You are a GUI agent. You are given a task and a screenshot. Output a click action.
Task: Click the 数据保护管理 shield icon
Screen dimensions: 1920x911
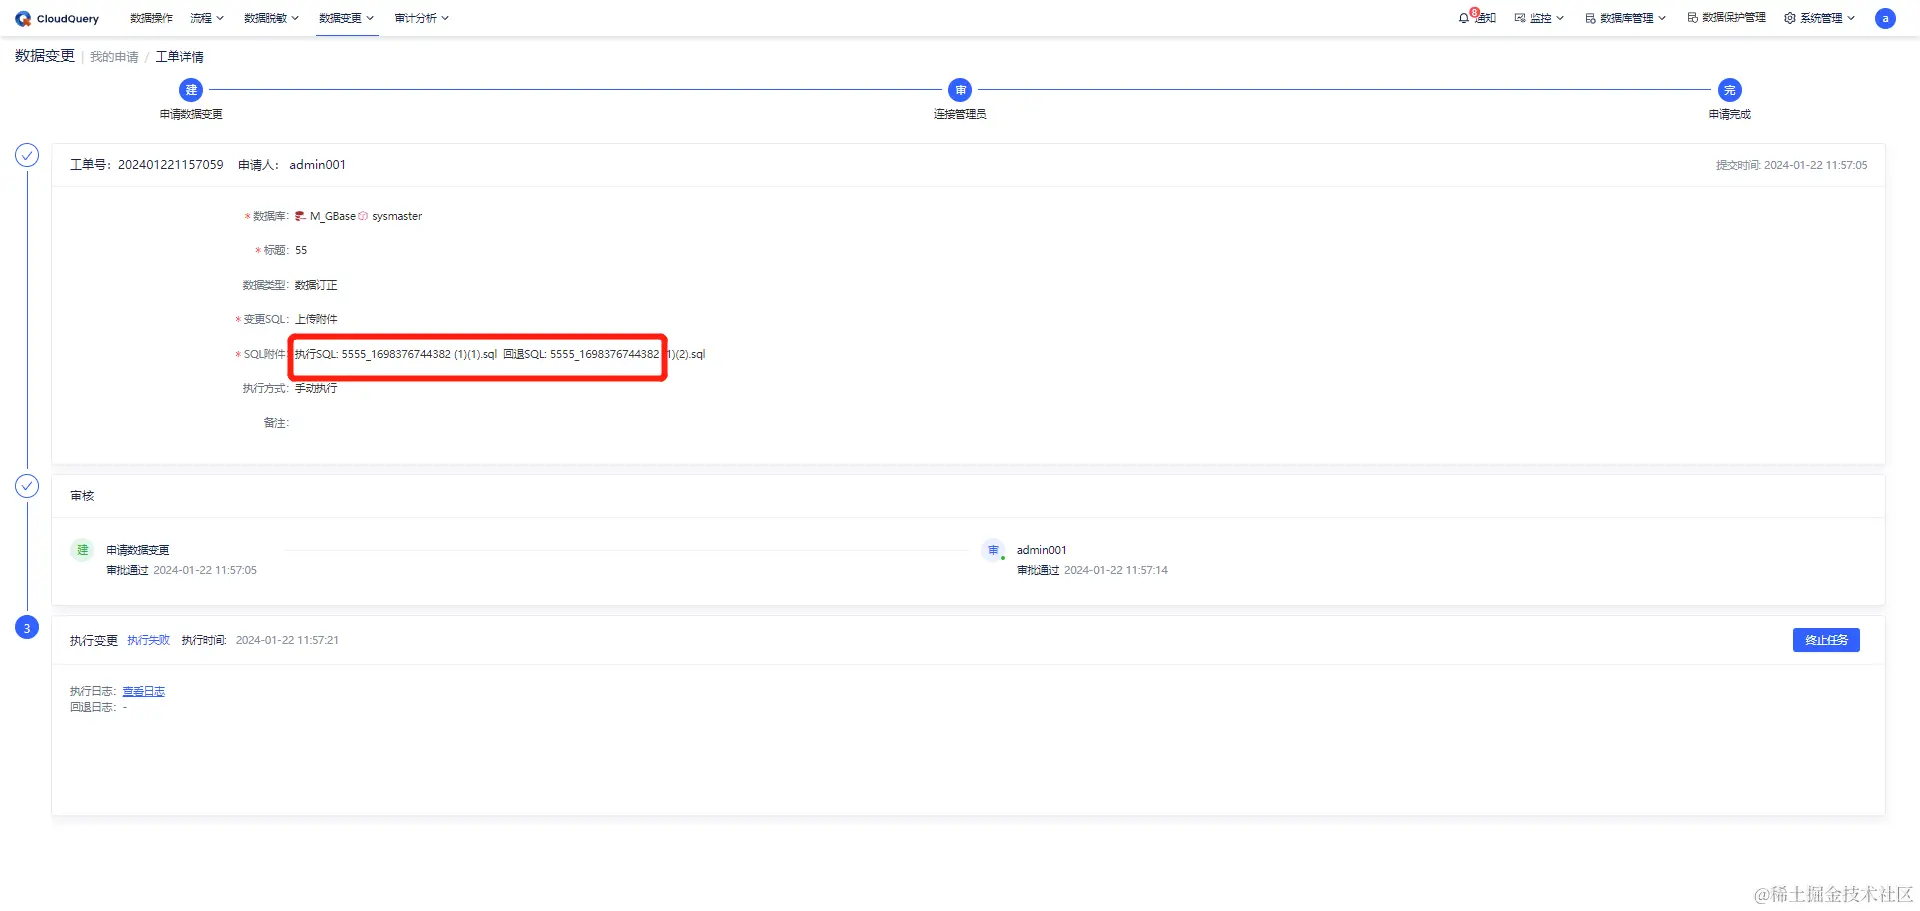pyautogui.click(x=1693, y=18)
